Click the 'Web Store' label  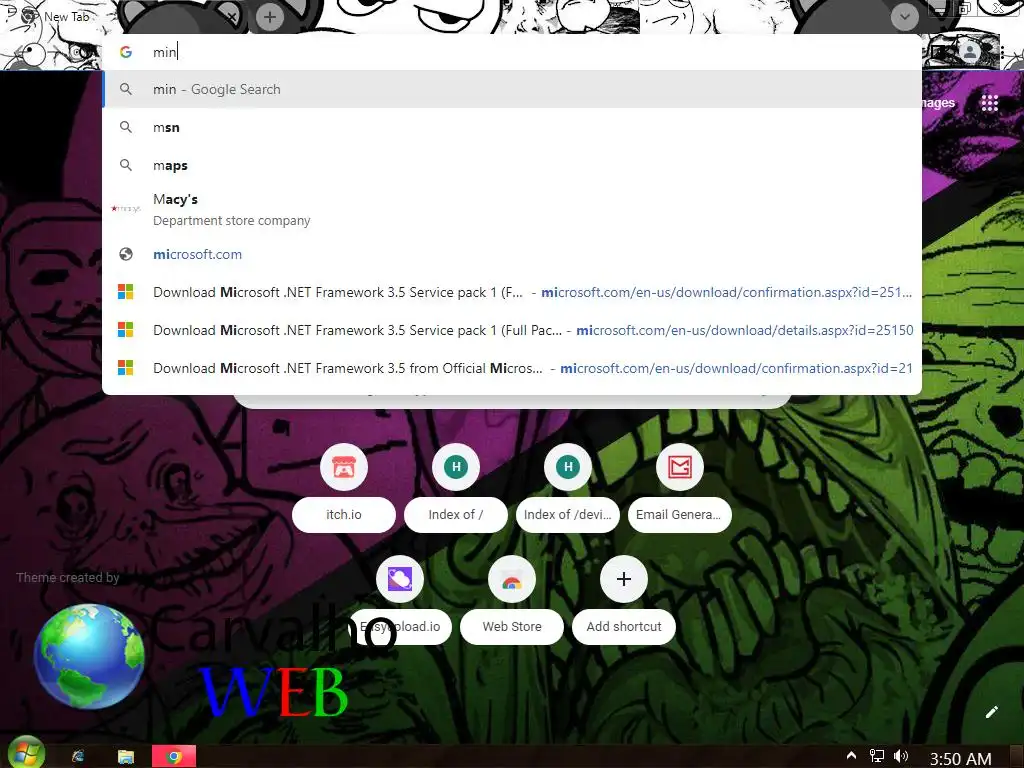click(x=512, y=627)
